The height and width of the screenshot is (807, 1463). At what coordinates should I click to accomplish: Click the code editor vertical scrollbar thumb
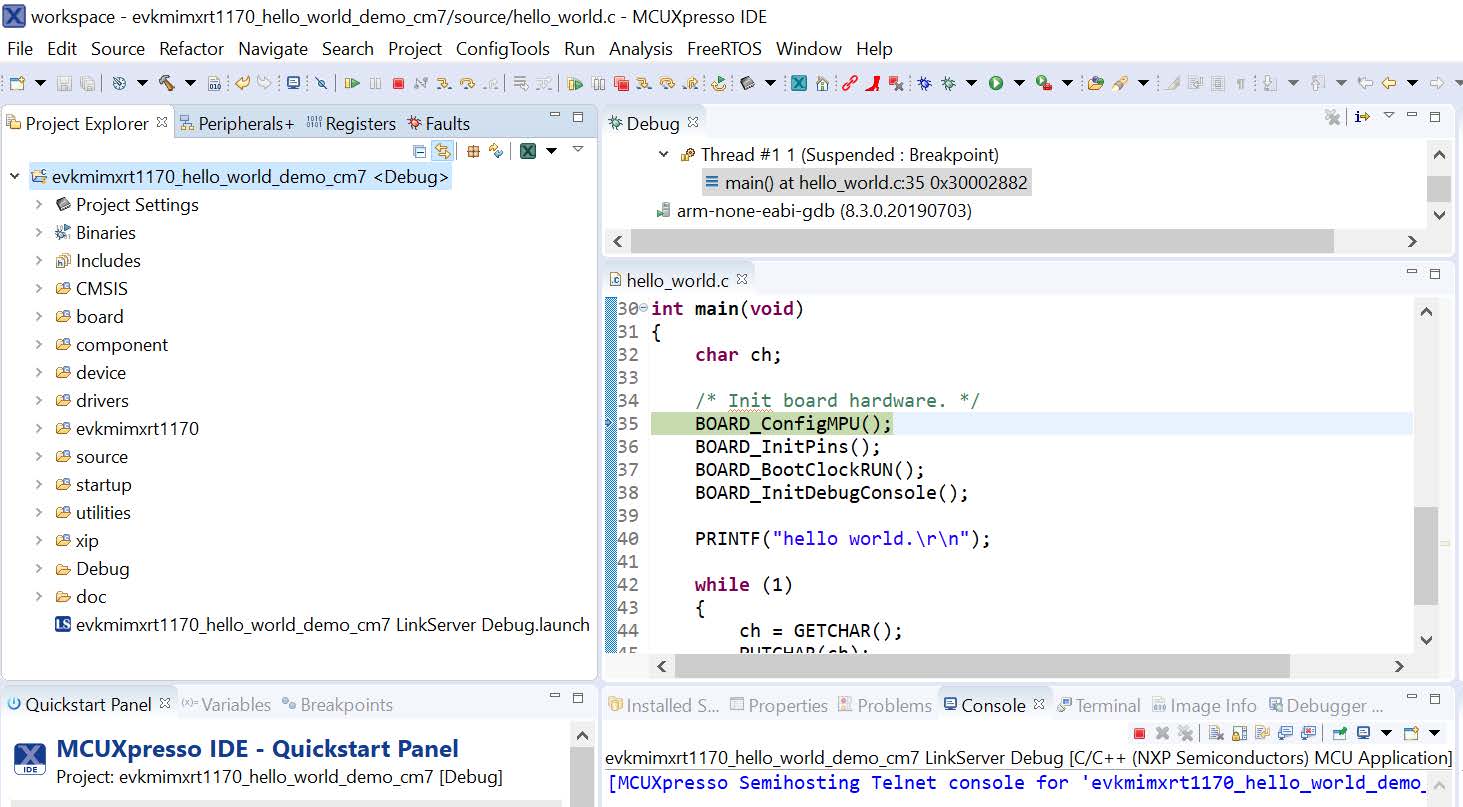(1426, 555)
